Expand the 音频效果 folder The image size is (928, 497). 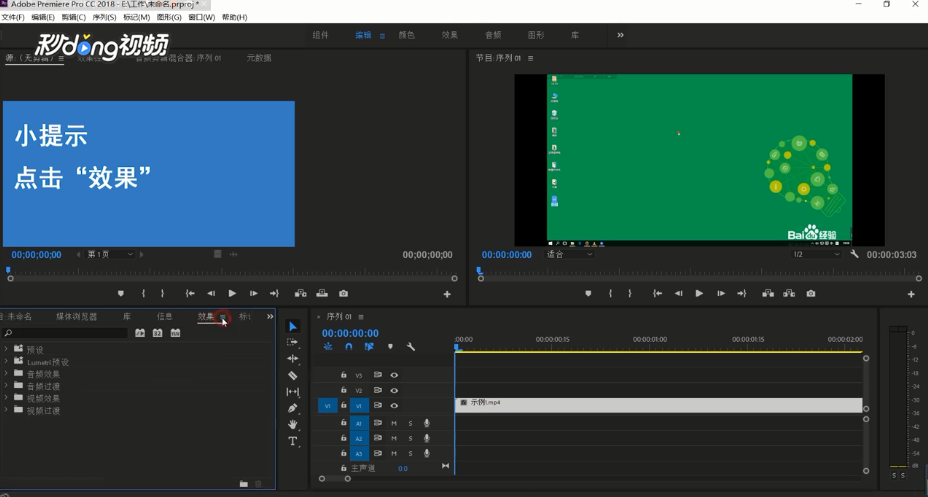click(6, 373)
